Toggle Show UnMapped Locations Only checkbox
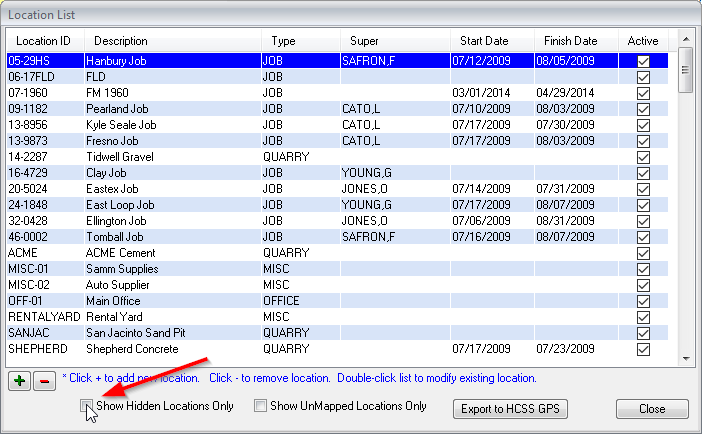The image size is (702, 434). [x=260, y=407]
